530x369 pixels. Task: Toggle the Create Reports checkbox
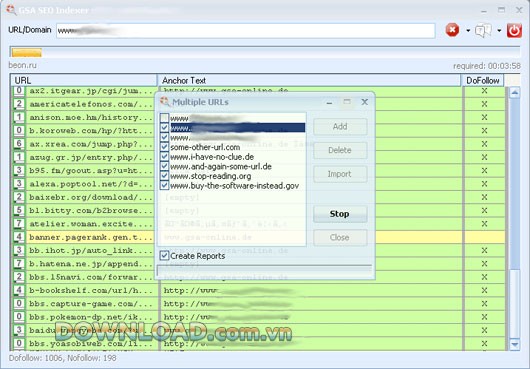point(164,255)
